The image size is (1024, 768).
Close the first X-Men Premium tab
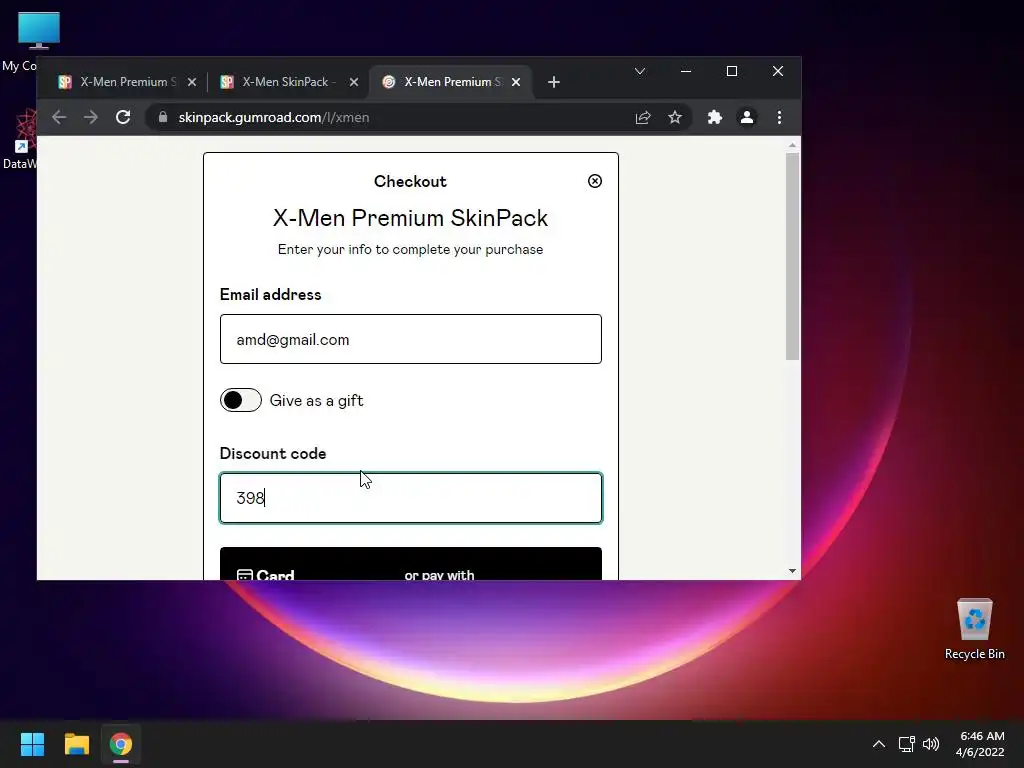click(x=192, y=82)
